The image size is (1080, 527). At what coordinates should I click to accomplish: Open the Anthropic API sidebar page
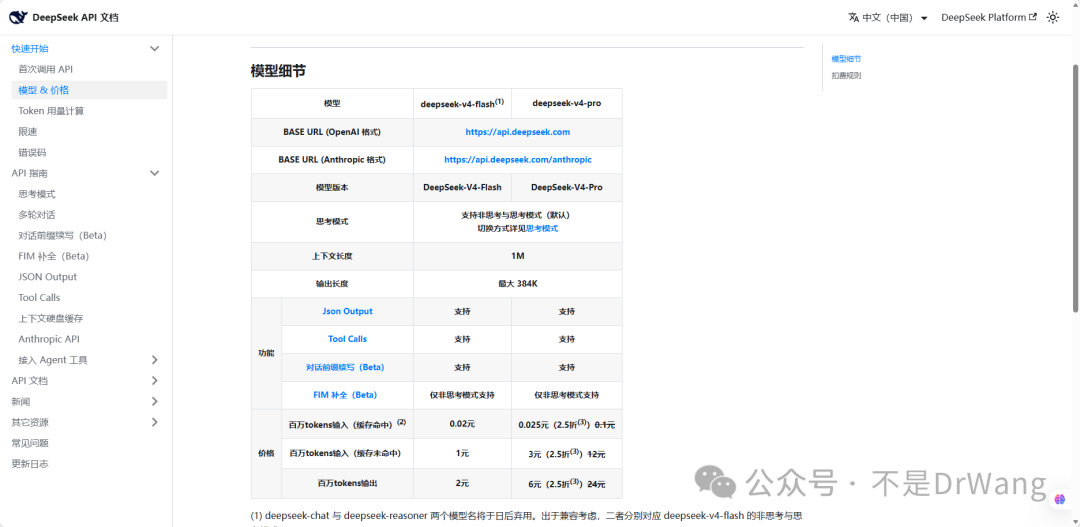[x=49, y=339]
